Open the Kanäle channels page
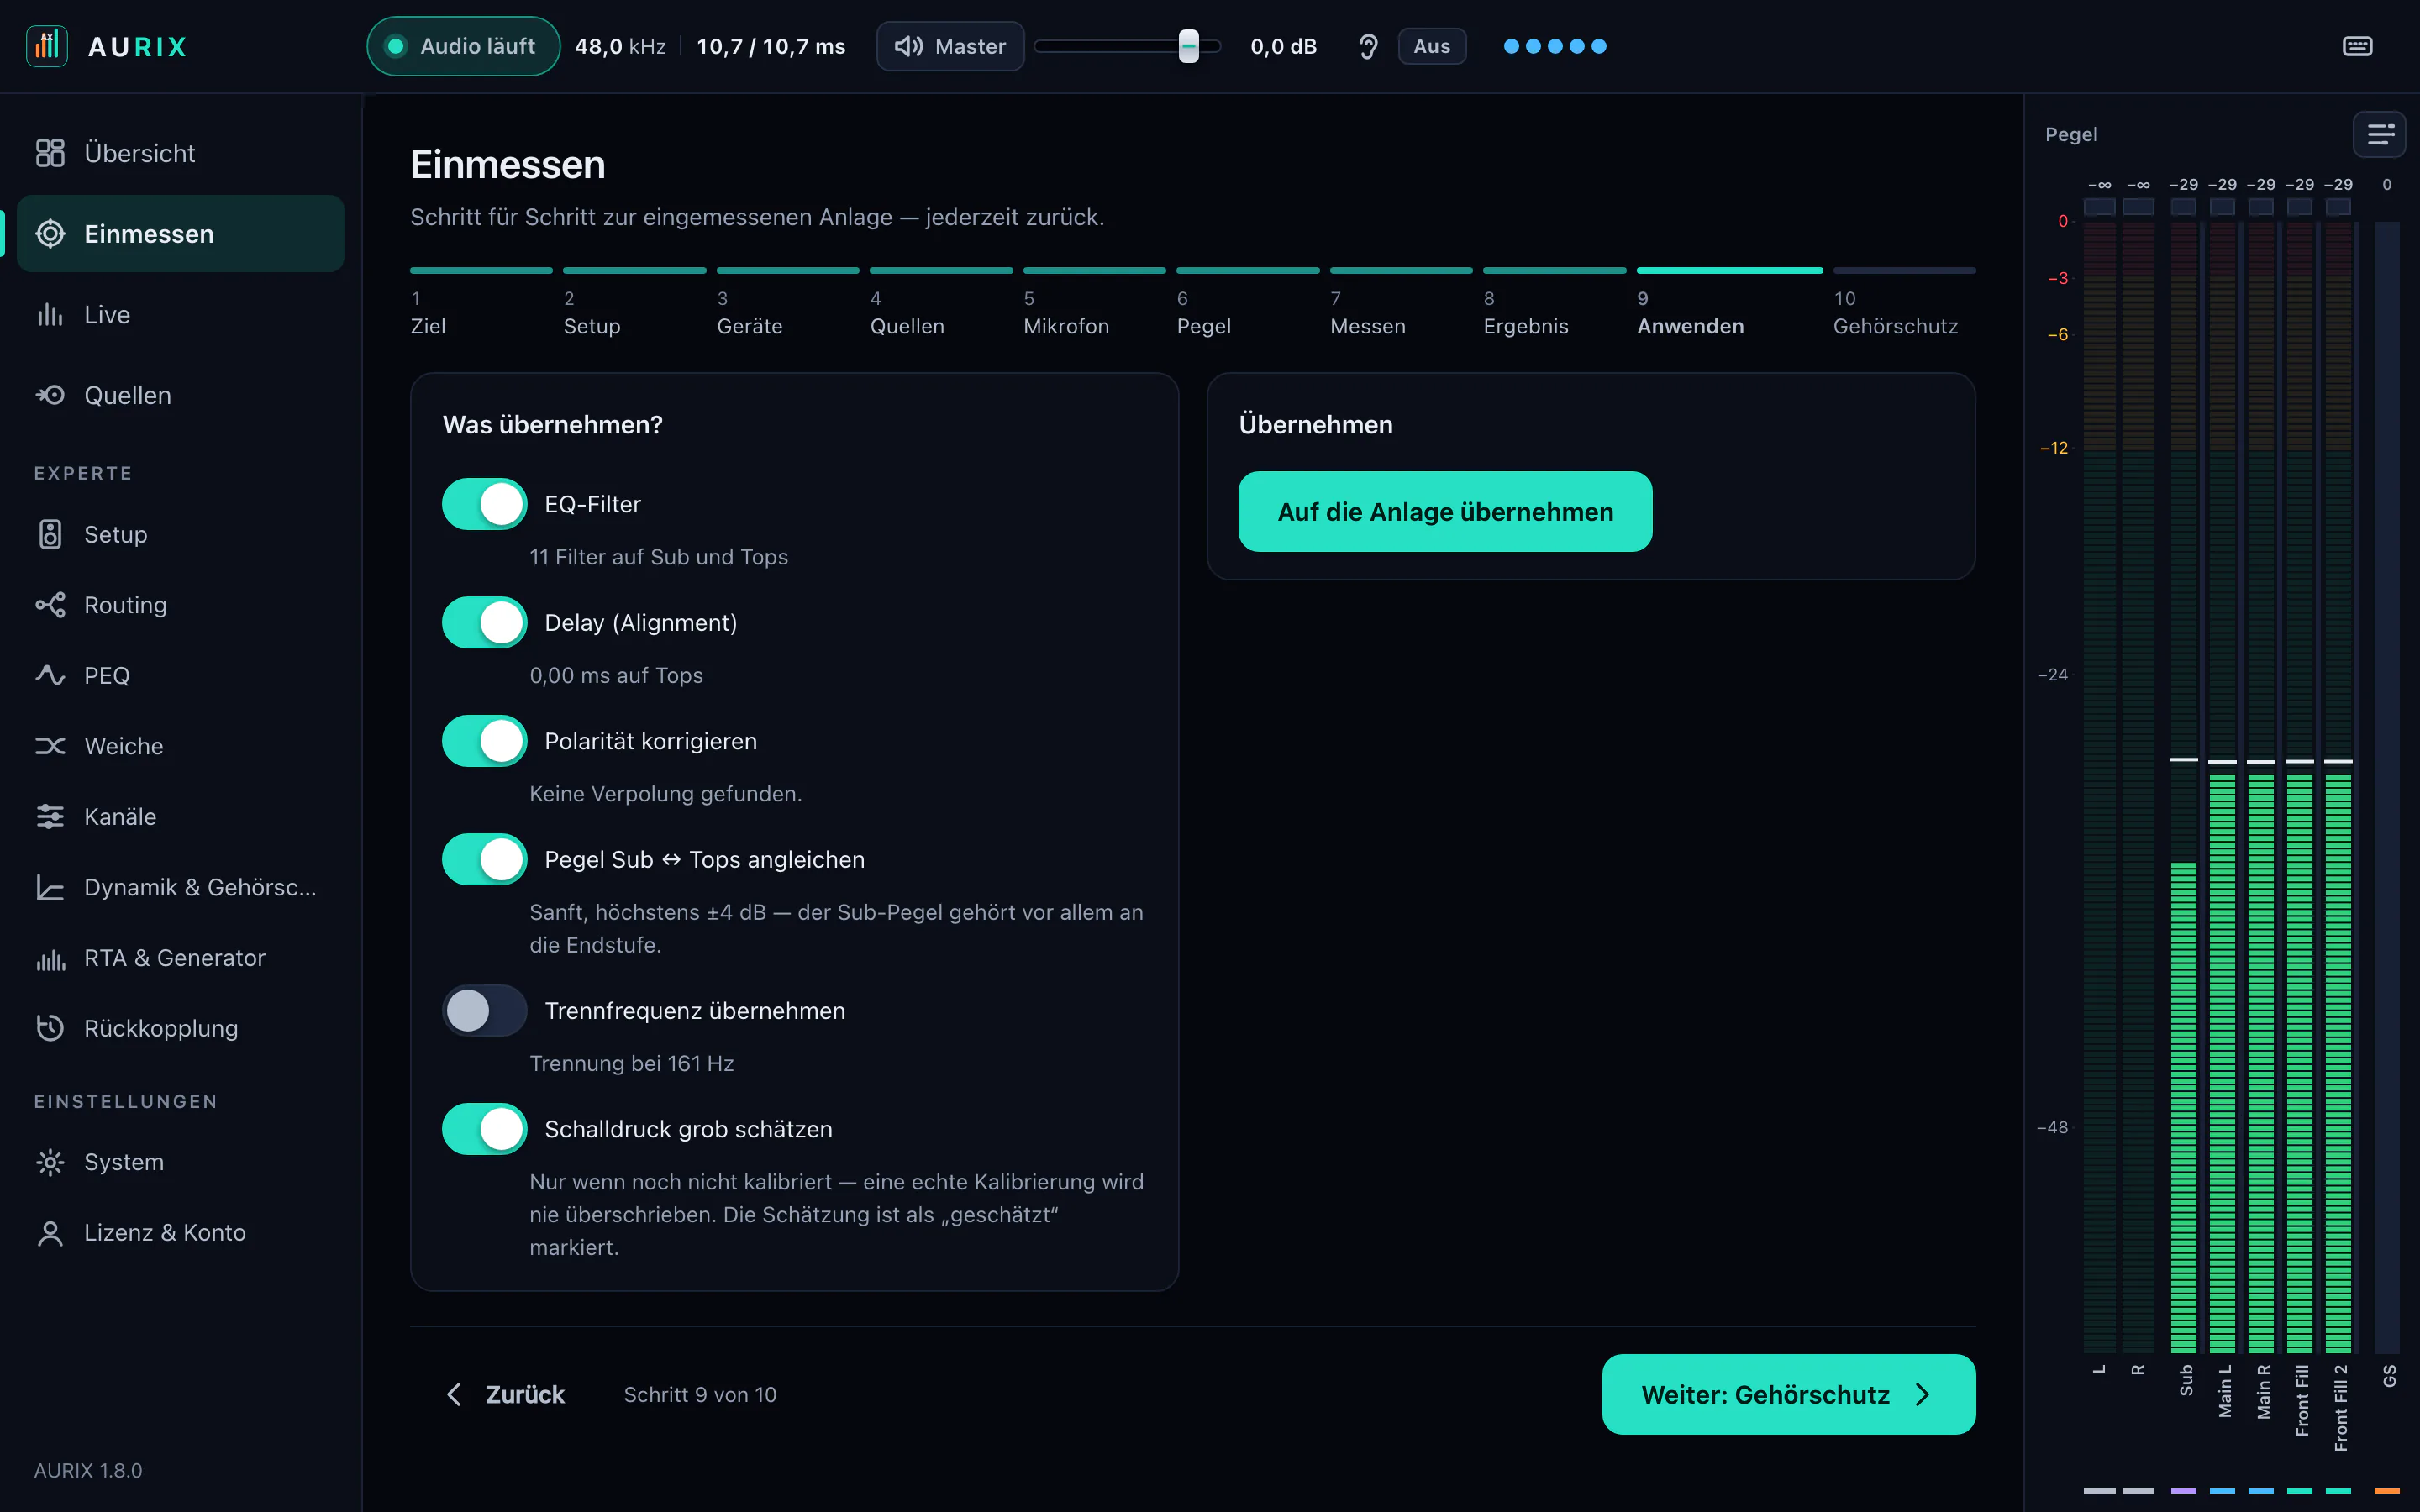The image size is (2420, 1512). pos(180,817)
